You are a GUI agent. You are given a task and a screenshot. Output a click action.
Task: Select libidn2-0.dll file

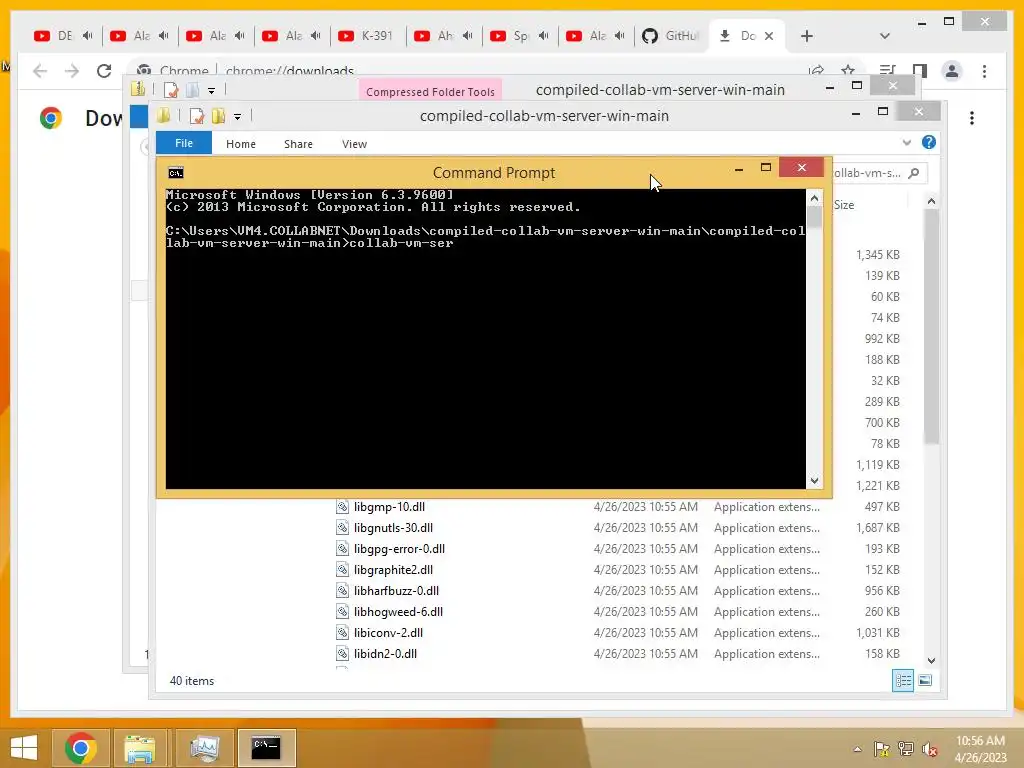pyautogui.click(x=385, y=653)
